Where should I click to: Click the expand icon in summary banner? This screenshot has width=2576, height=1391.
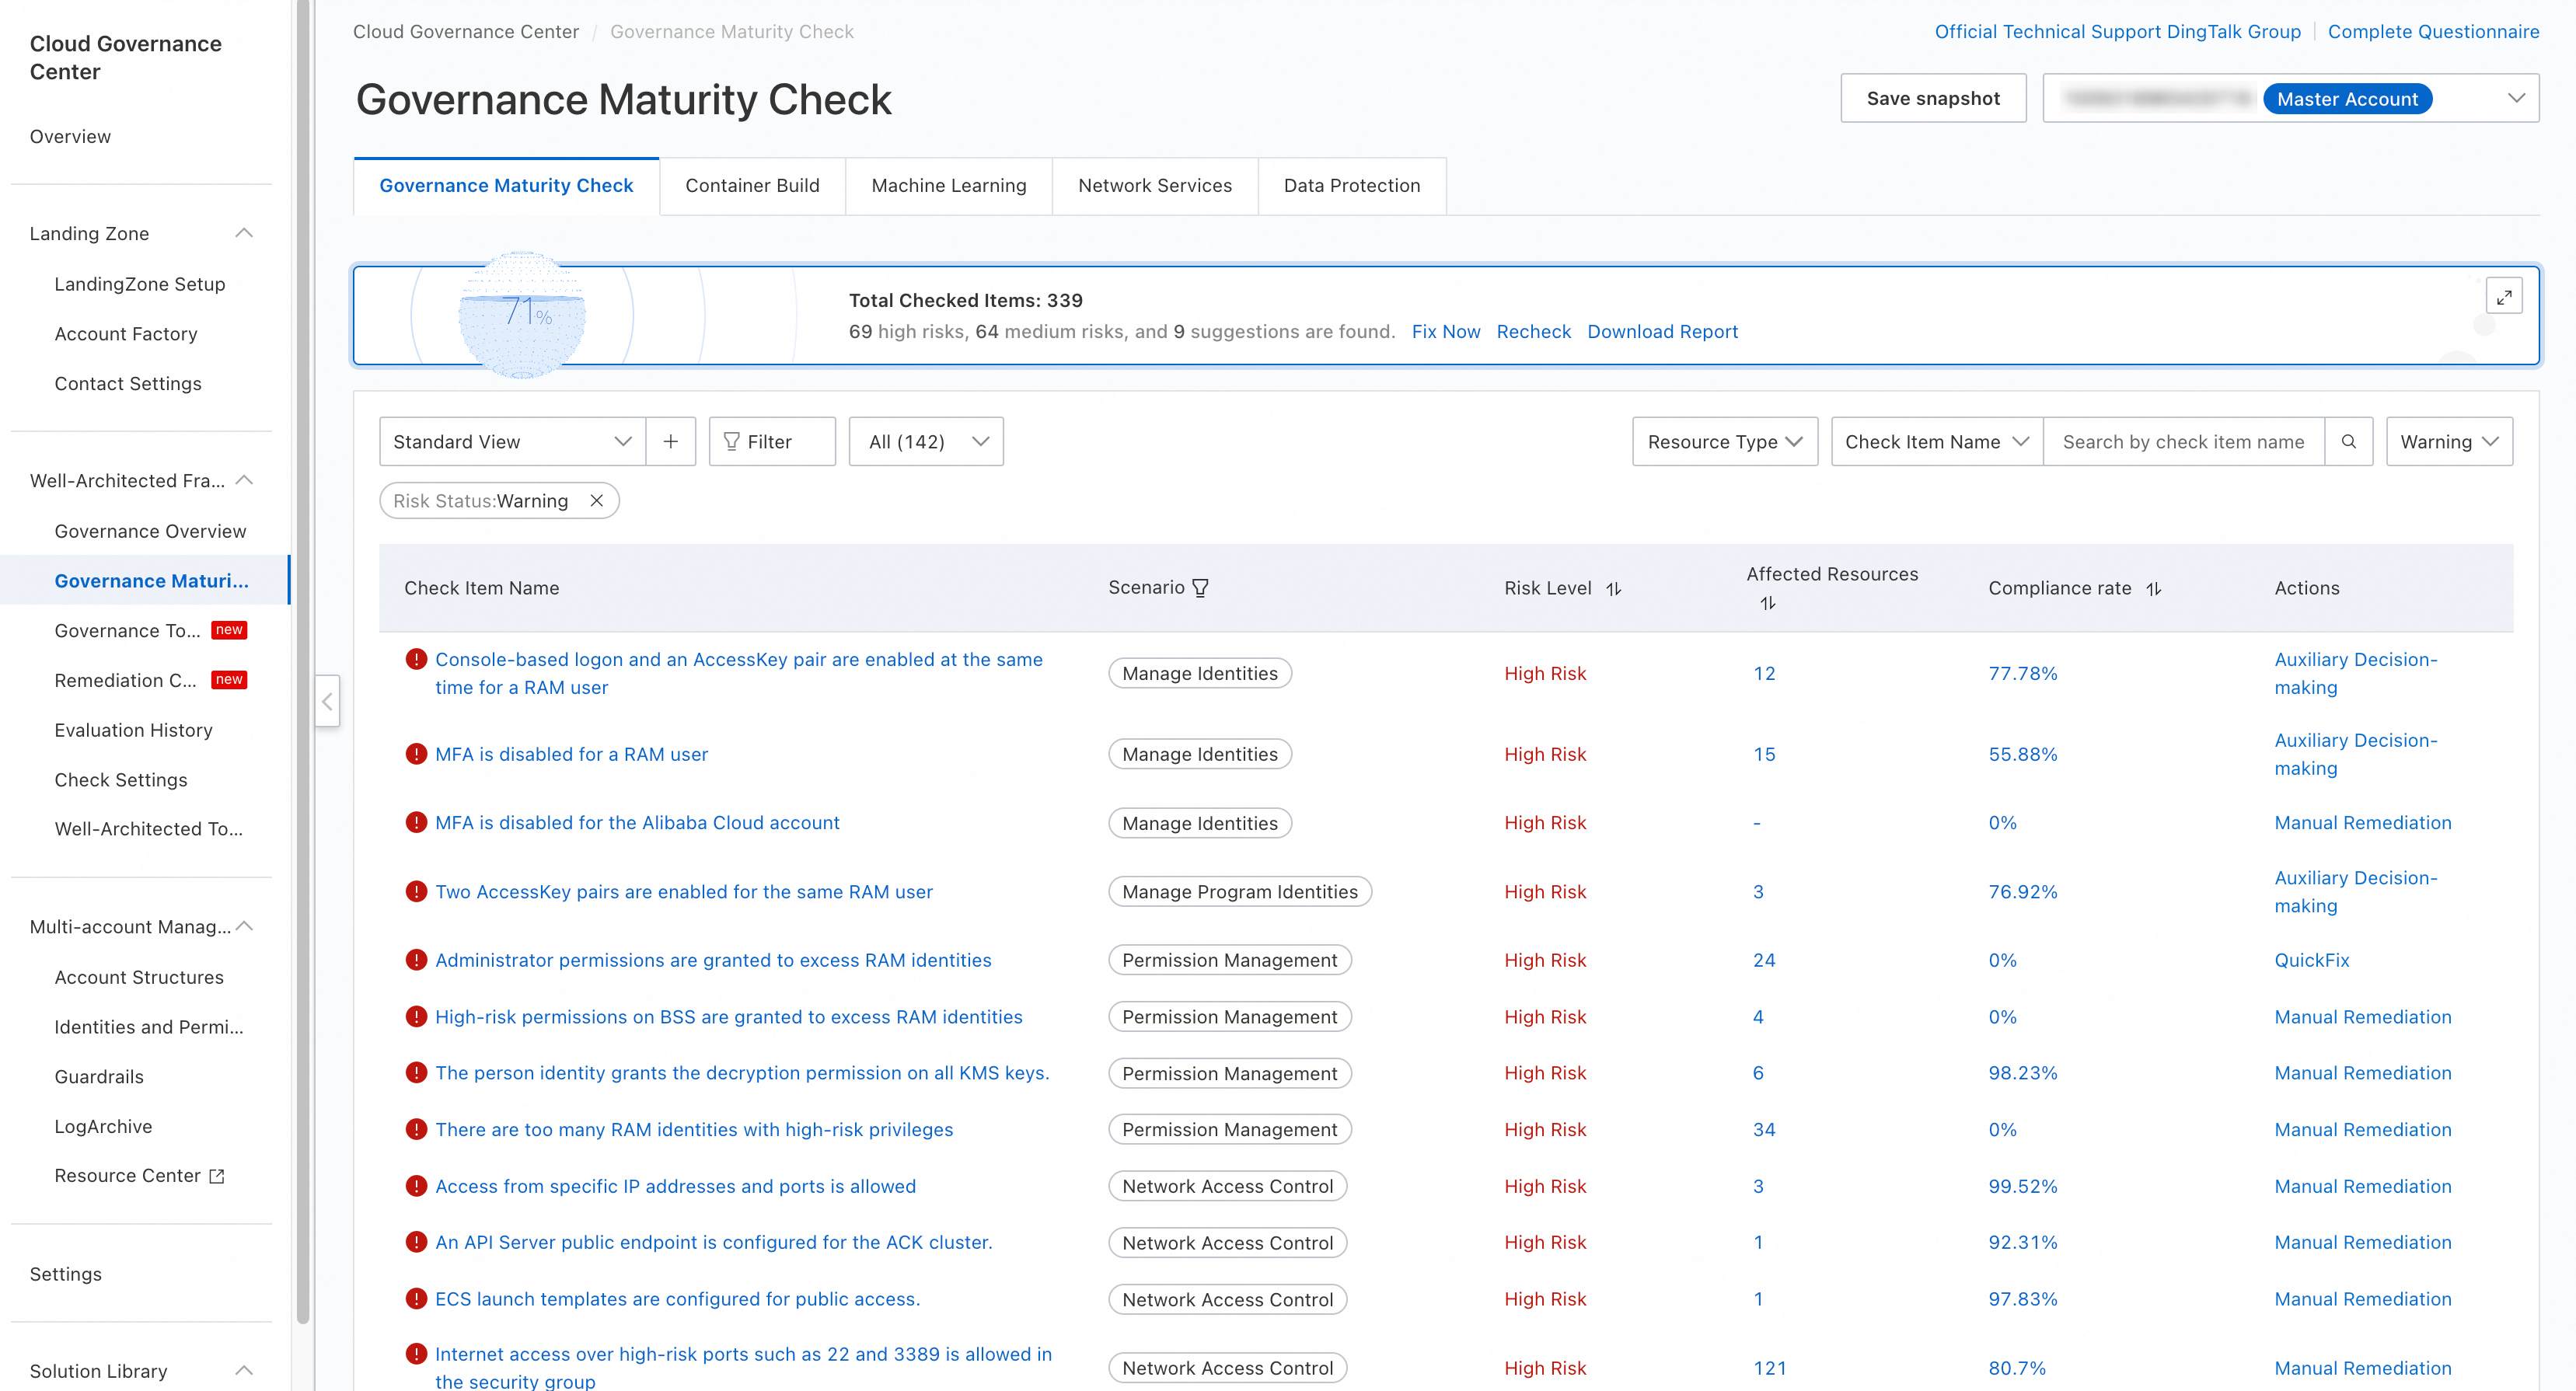(x=2503, y=297)
